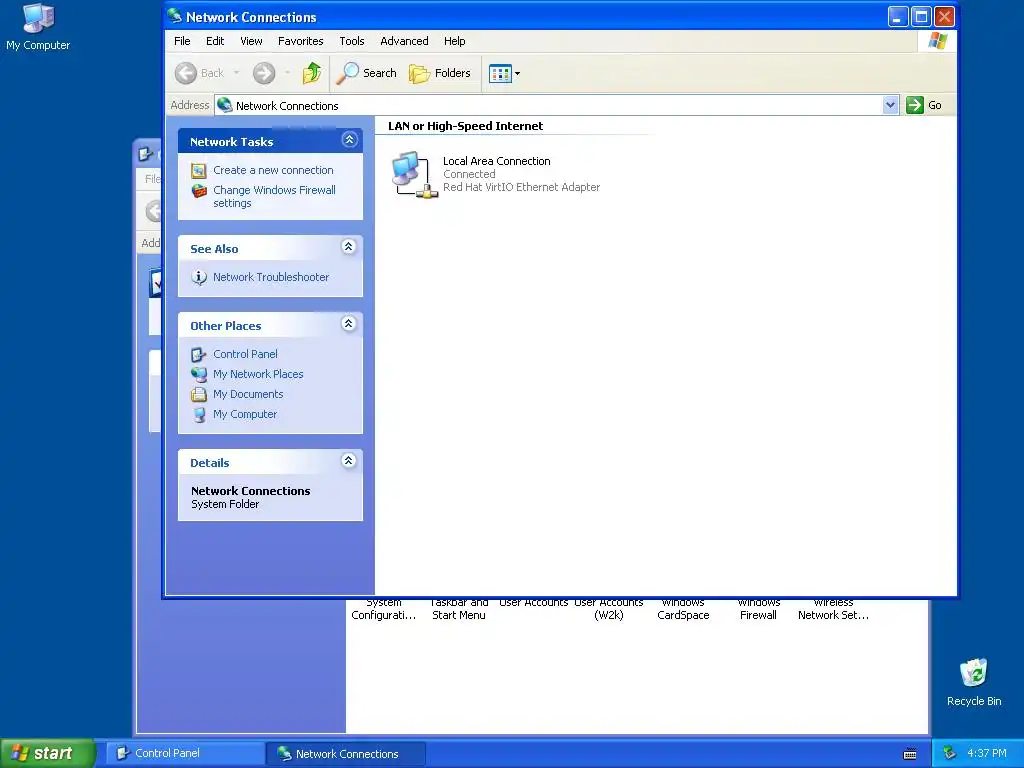Open the Address bar dropdown list
1024x768 pixels.
click(x=890, y=105)
